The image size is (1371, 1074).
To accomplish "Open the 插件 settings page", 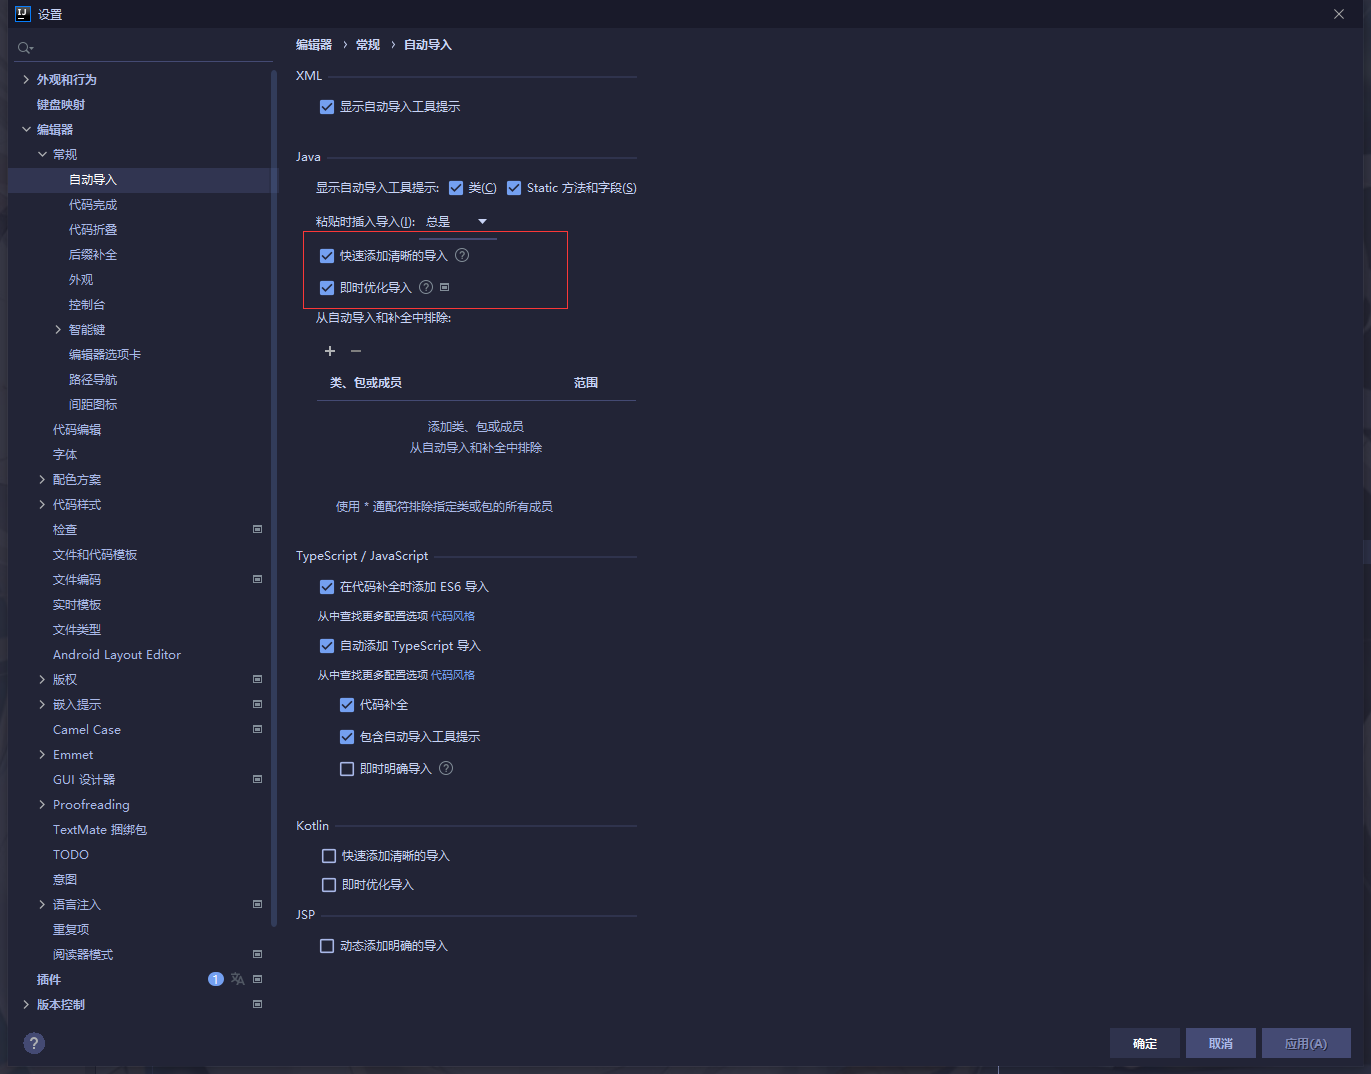I will [49, 980].
